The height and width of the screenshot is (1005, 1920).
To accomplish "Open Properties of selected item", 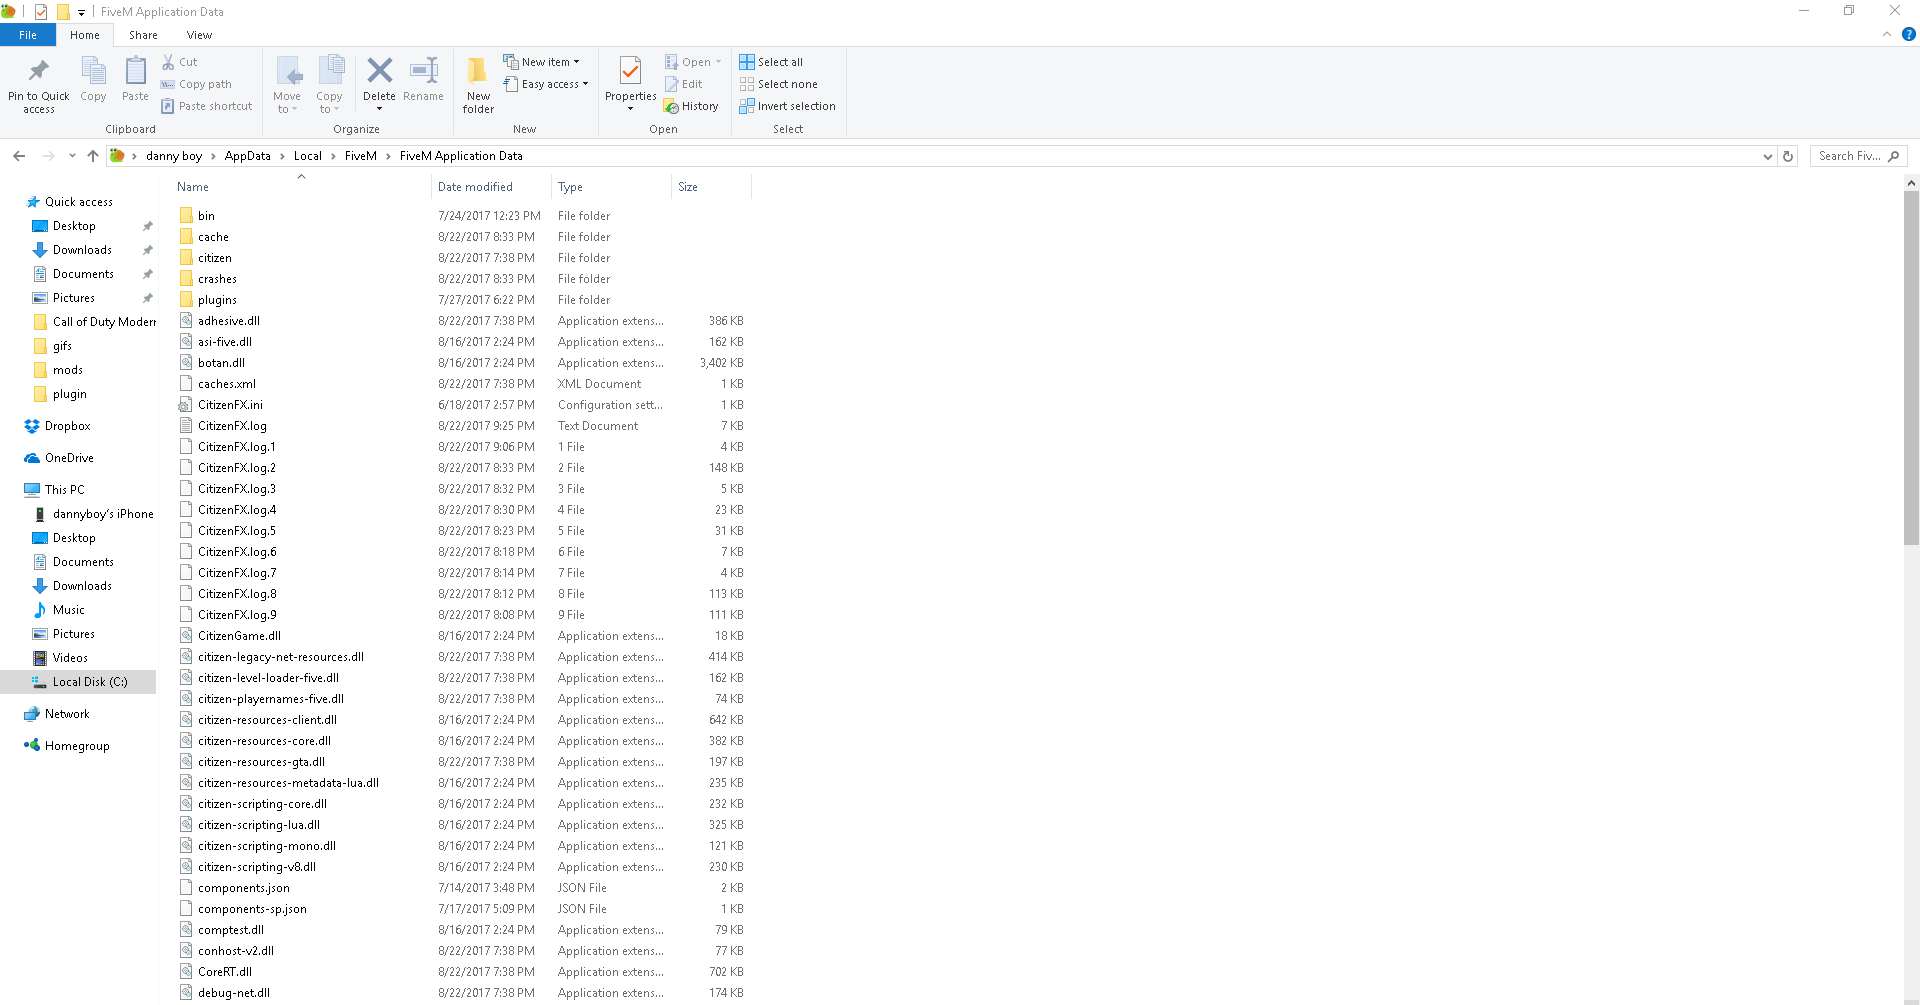I will tap(630, 85).
